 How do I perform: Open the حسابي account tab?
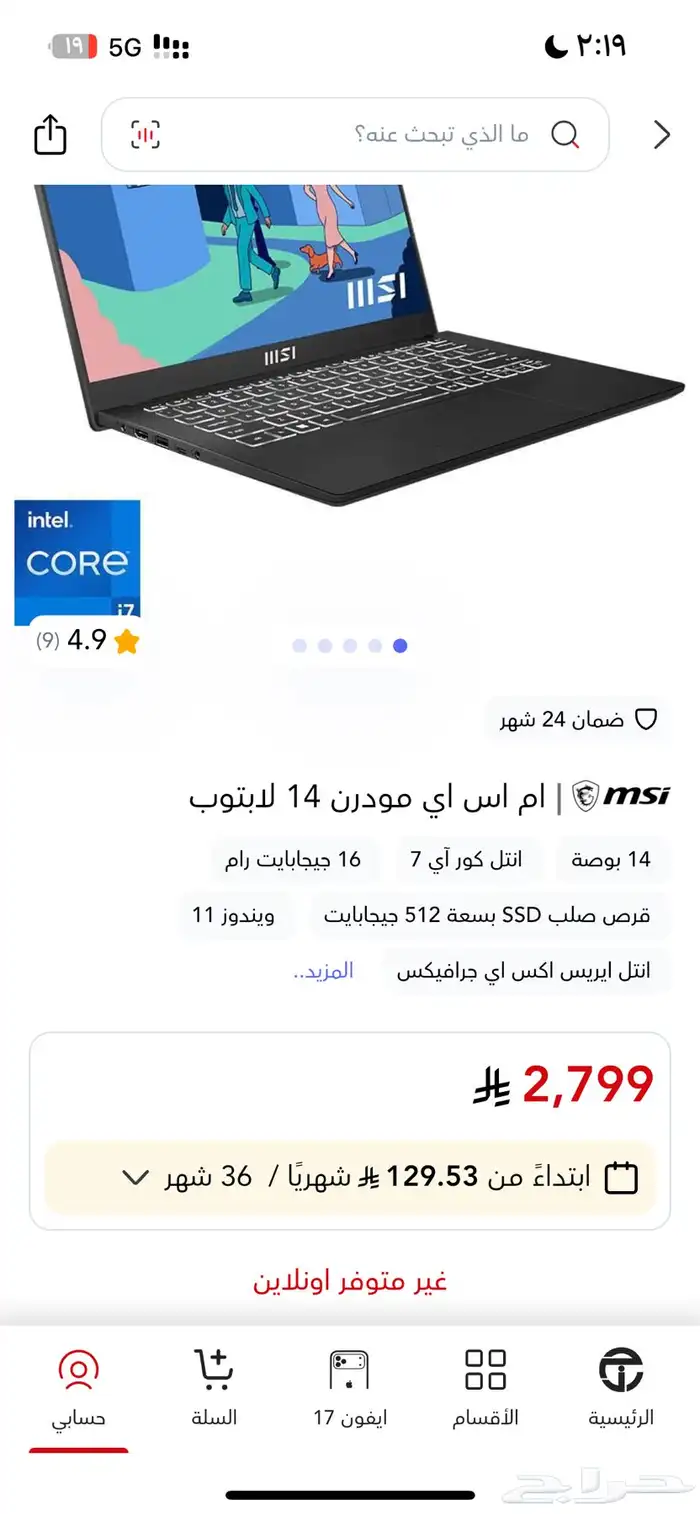[79, 1388]
